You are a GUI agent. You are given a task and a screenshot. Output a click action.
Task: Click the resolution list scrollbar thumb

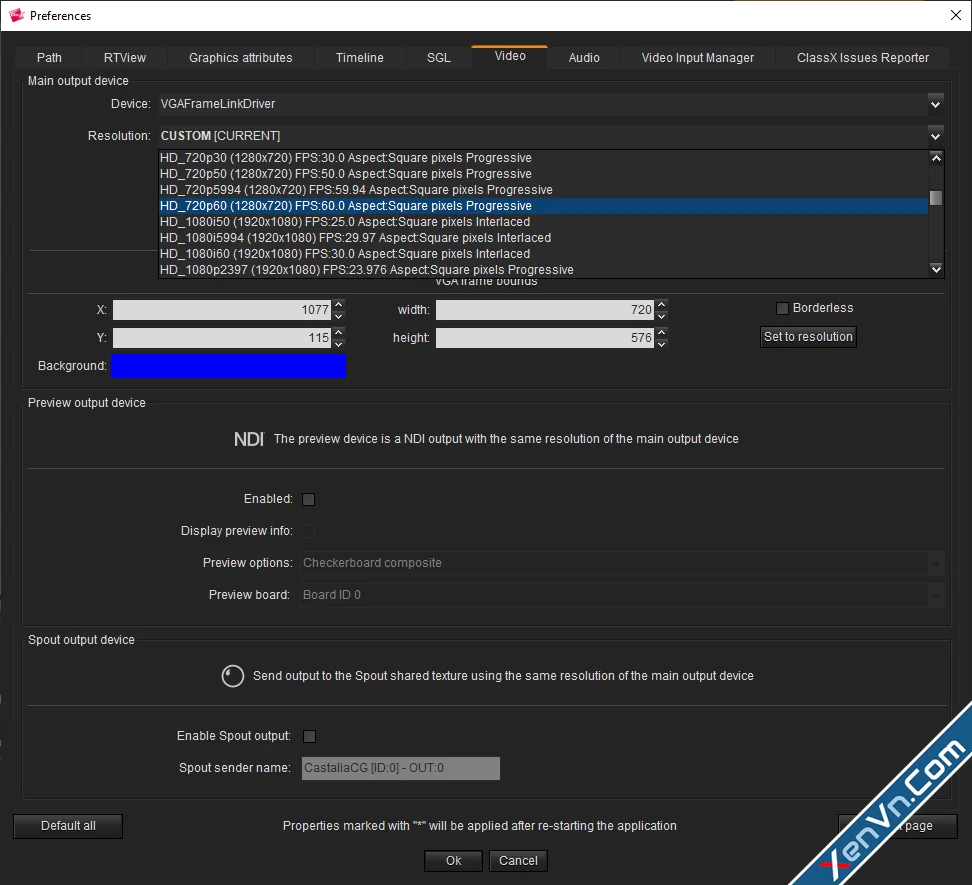[936, 198]
